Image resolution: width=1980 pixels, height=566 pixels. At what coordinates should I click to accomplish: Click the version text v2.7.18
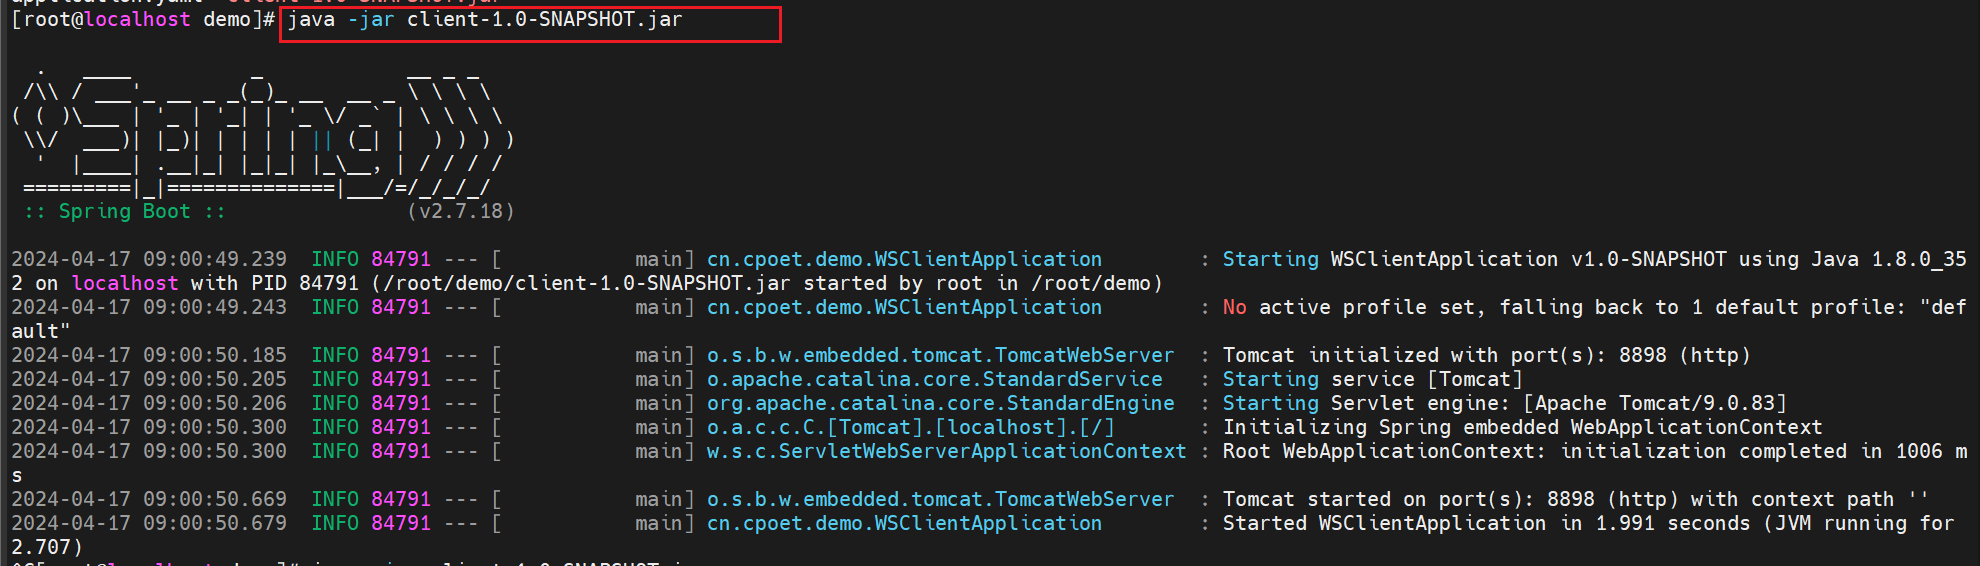tap(461, 211)
